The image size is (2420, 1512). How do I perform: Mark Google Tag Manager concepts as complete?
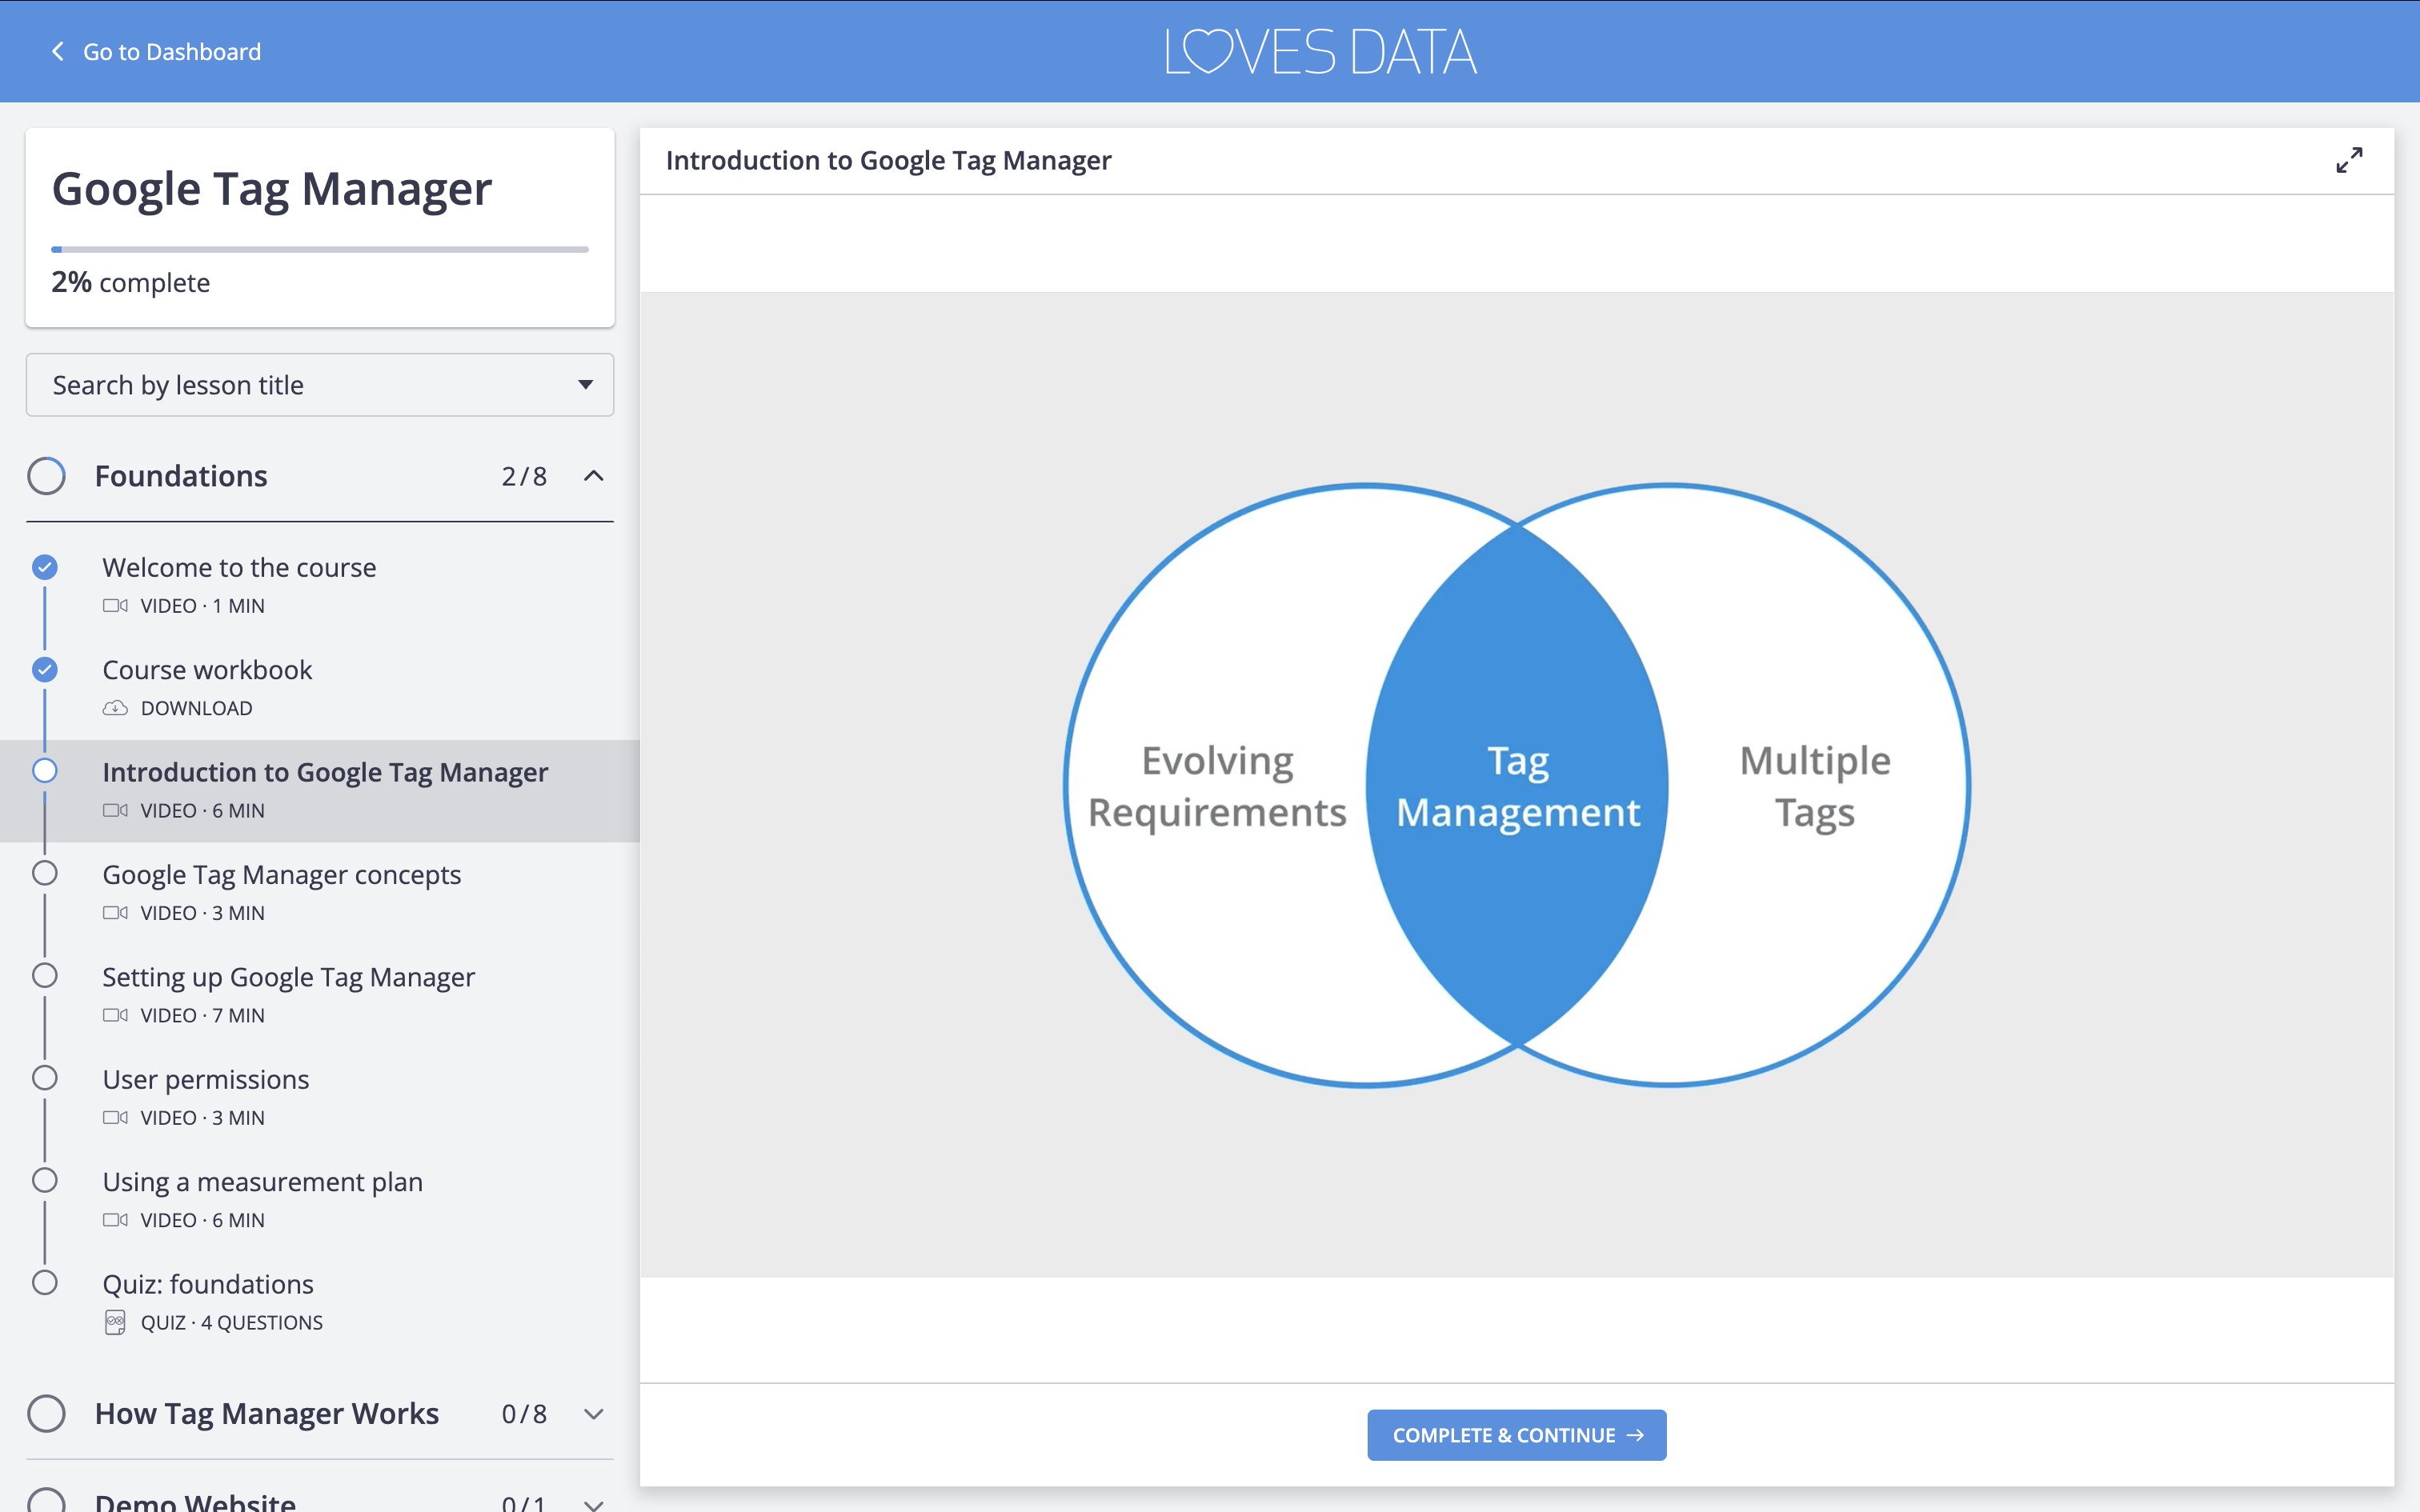(x=44, y=872)
